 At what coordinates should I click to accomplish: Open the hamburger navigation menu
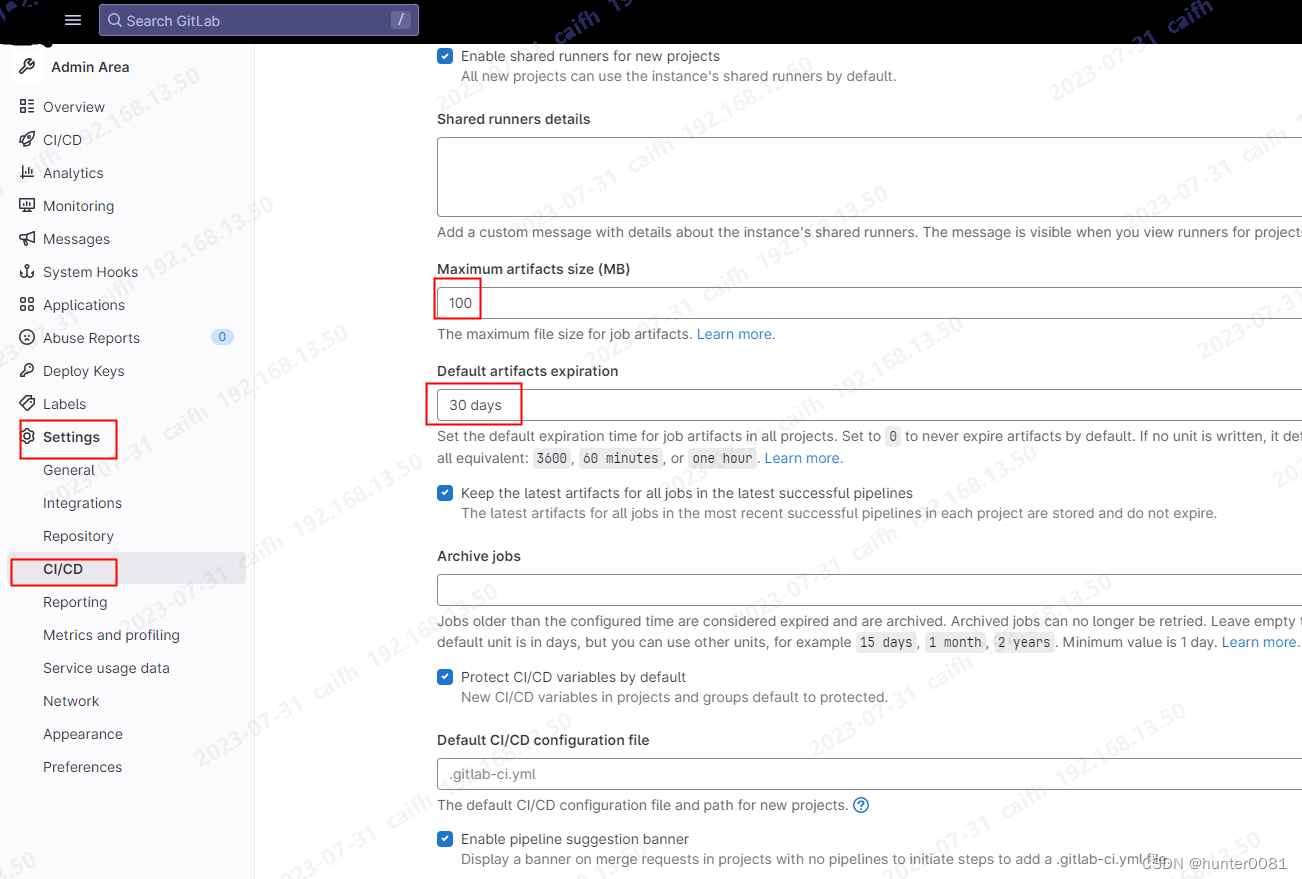[x=72, y=19]
